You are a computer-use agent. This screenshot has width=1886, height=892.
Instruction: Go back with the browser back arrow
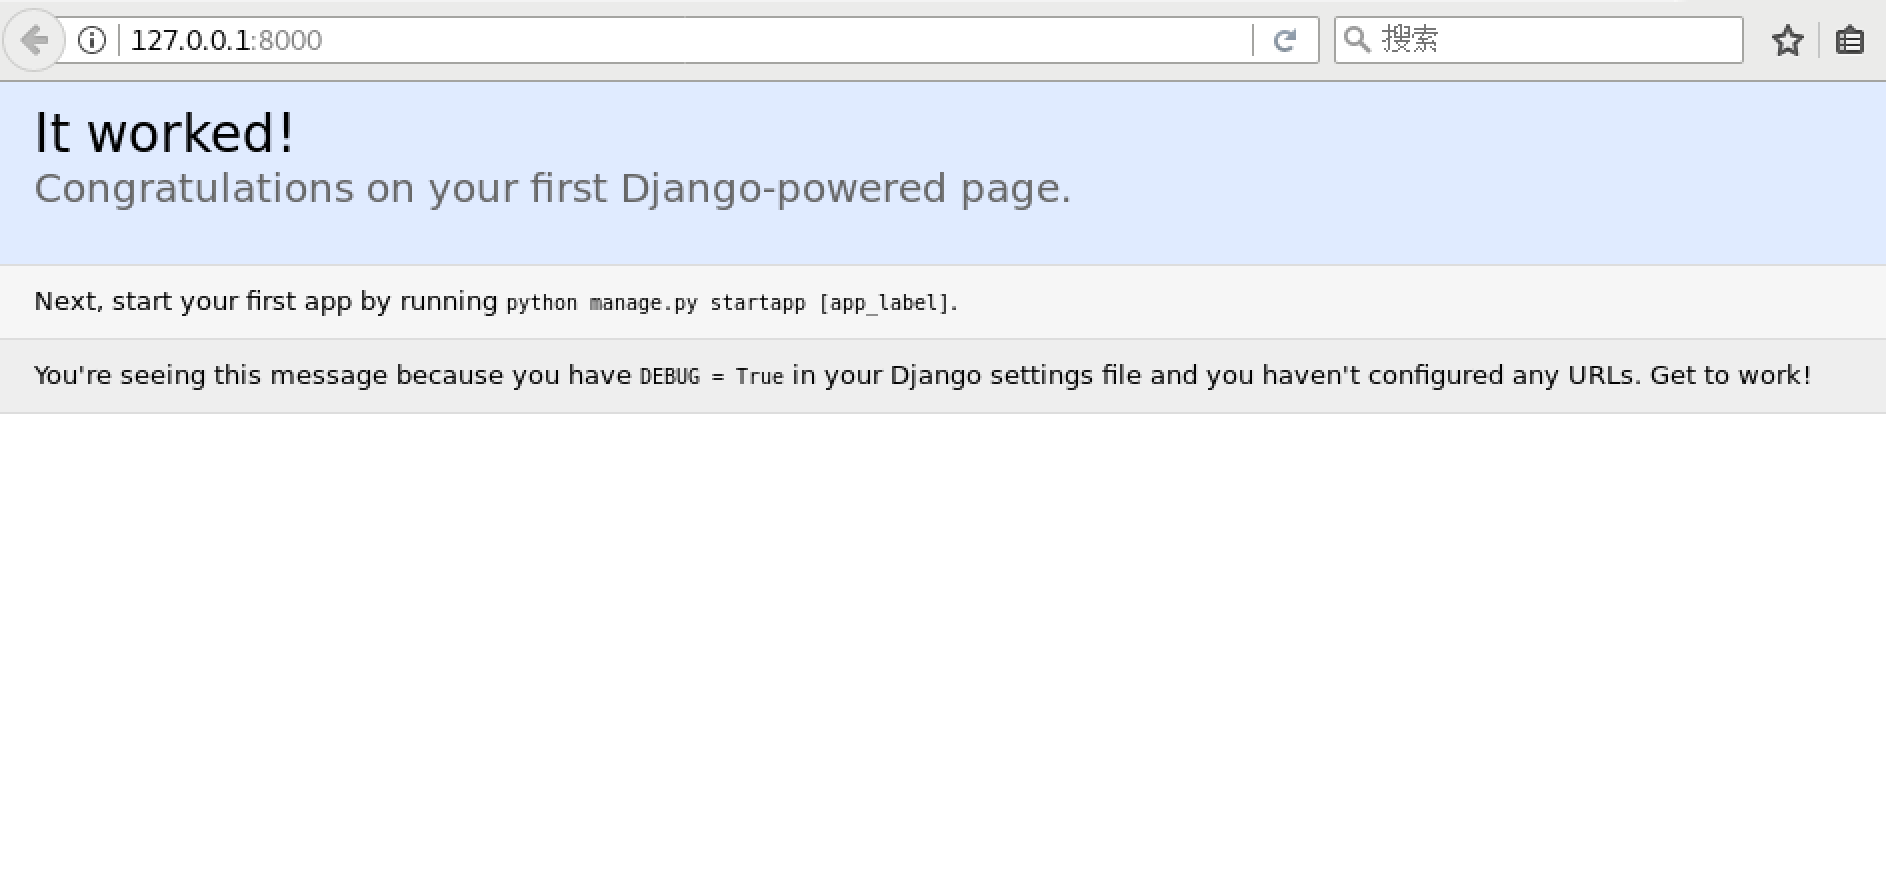34,40
